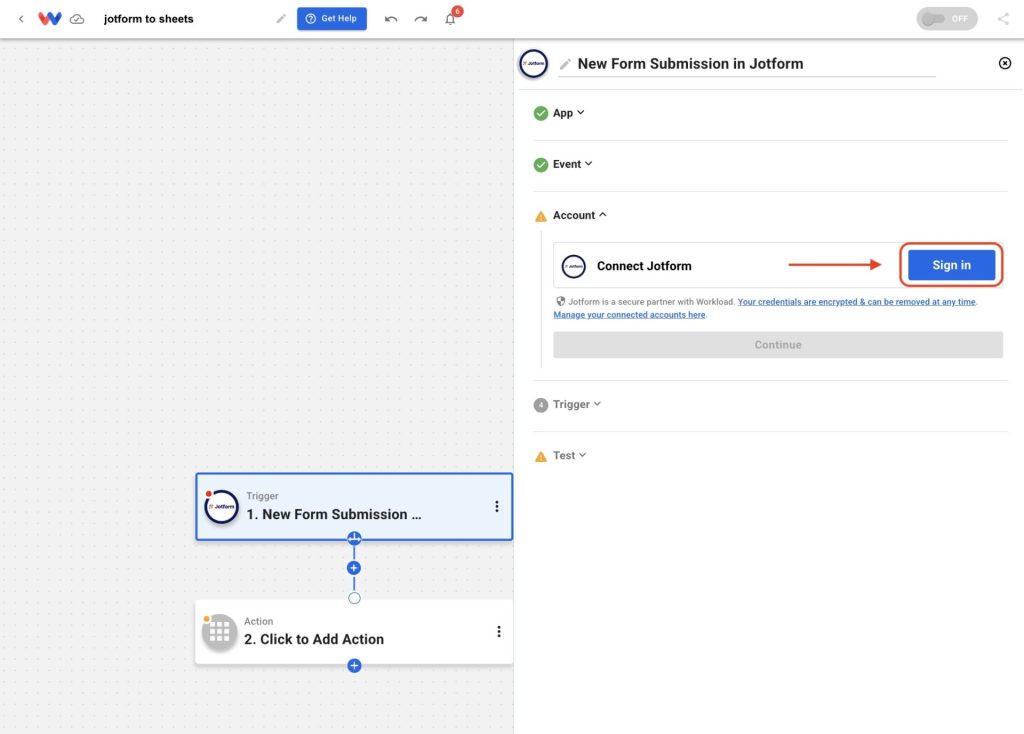Select the New Form Submission trigger card
The image size is (1024, 734).
coord(354,507)
